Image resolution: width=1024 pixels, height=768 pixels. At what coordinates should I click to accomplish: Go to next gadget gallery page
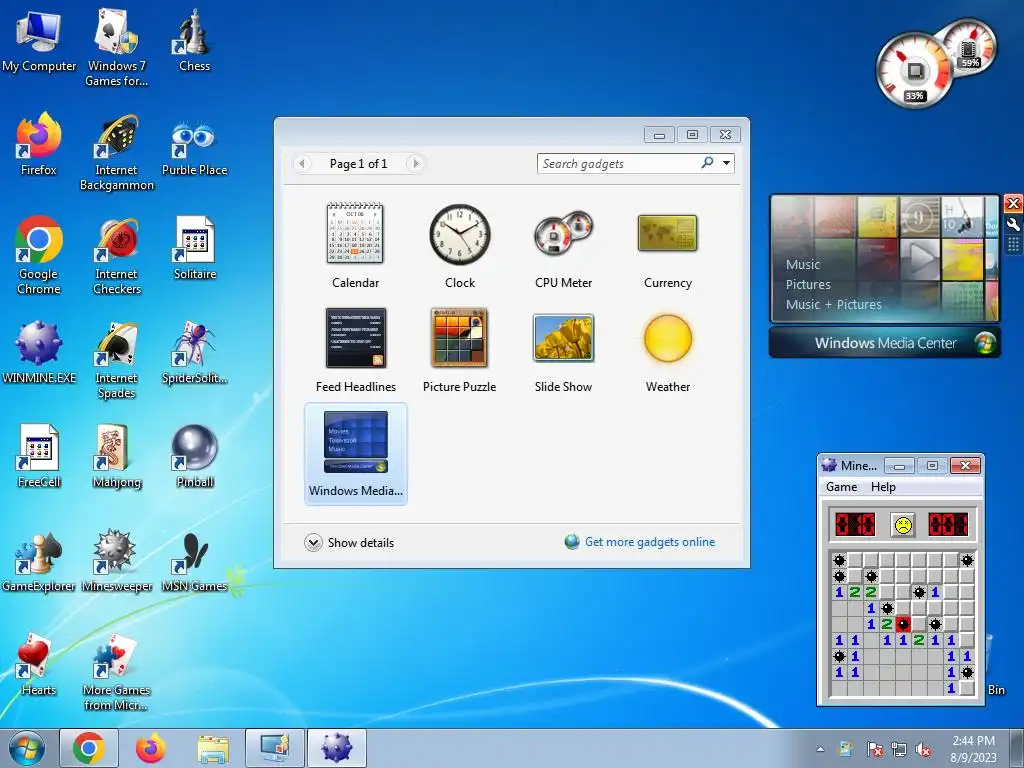[x=415, y=163]
